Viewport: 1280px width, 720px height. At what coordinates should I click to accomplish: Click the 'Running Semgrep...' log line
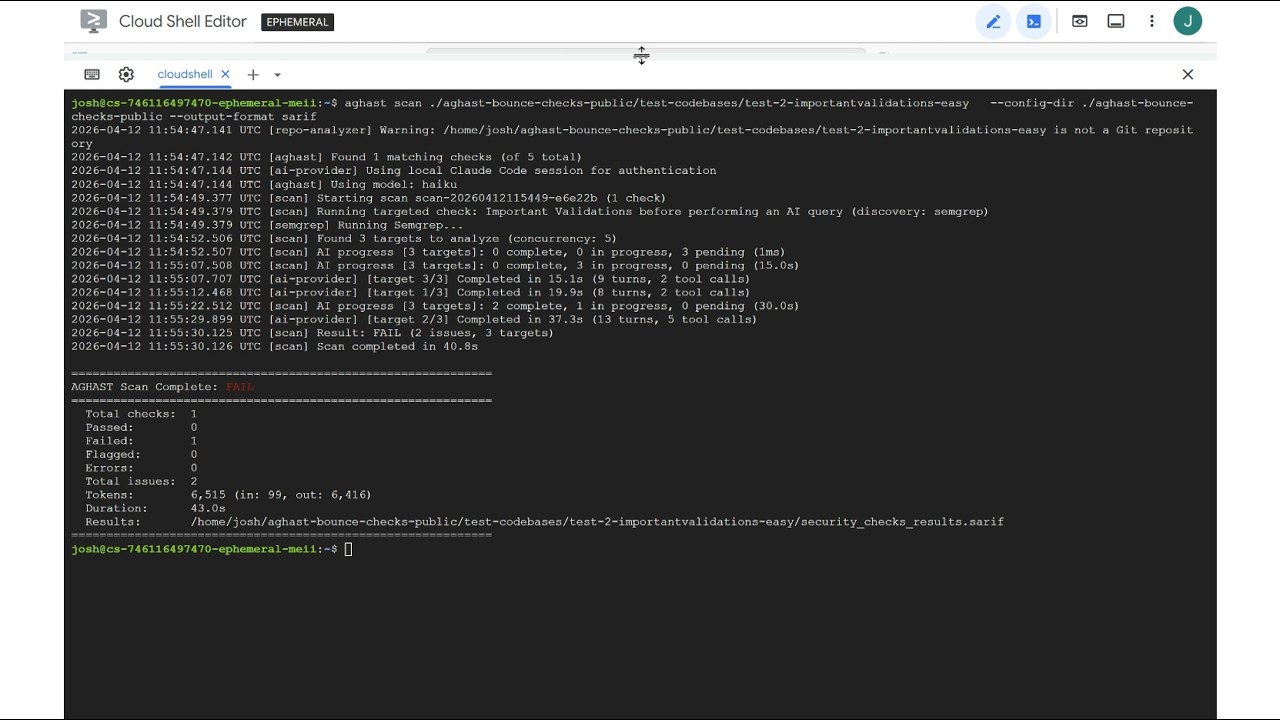coord(267,225)
